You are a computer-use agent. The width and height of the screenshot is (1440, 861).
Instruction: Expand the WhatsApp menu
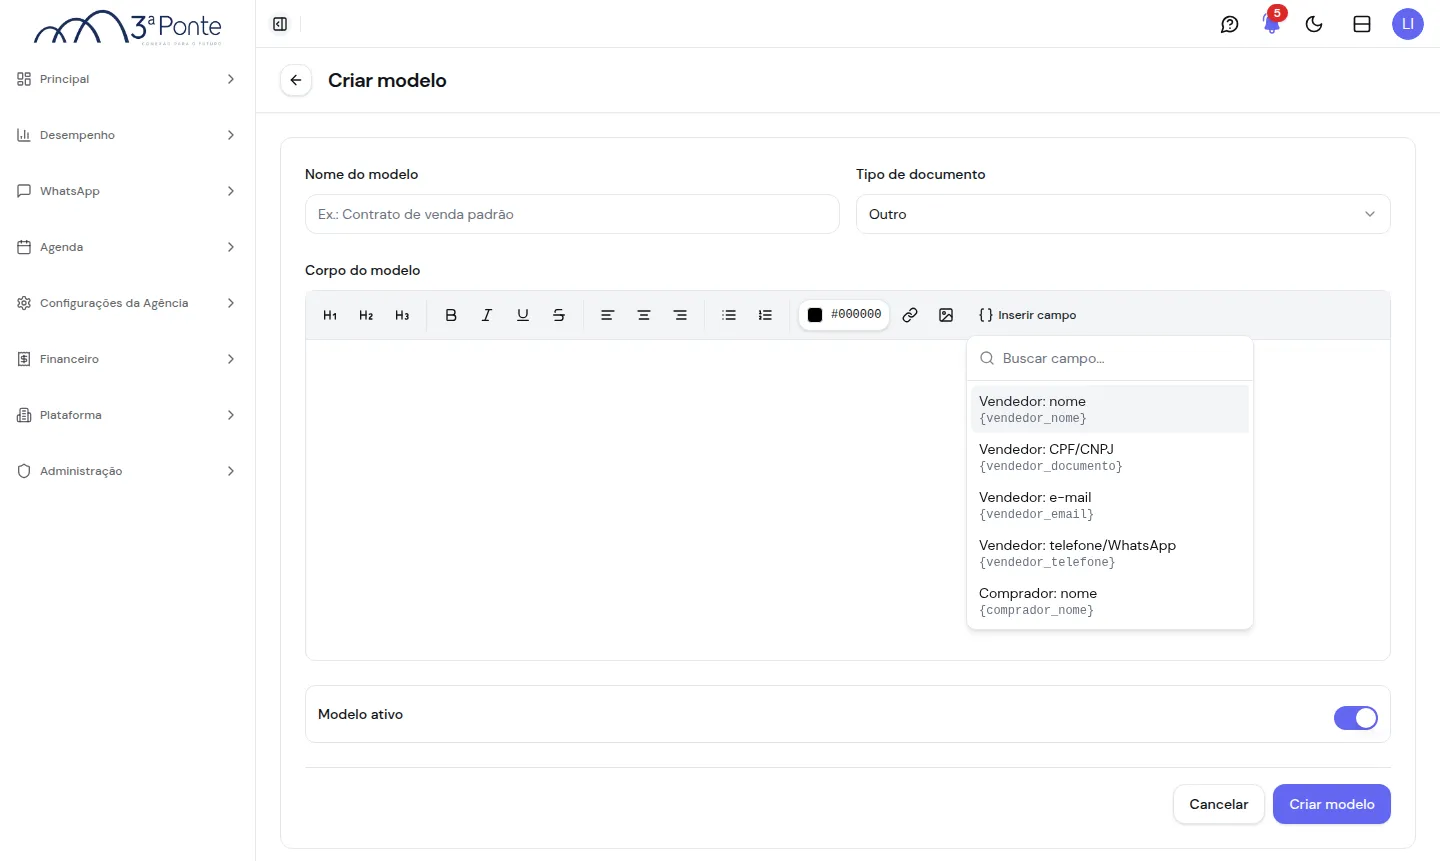127,191
